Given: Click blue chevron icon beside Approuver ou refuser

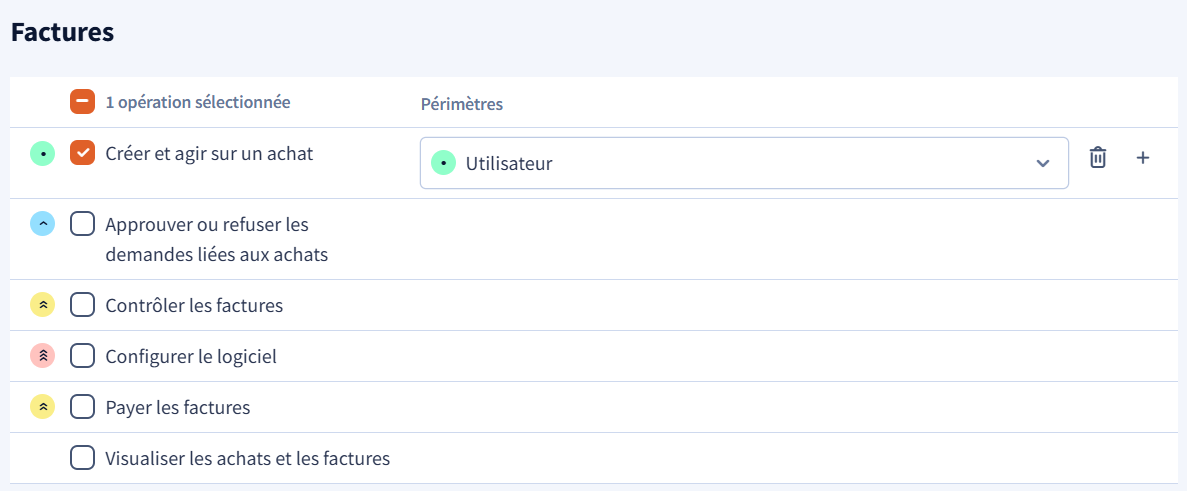Looking at the screenshot, I should 42,224.
